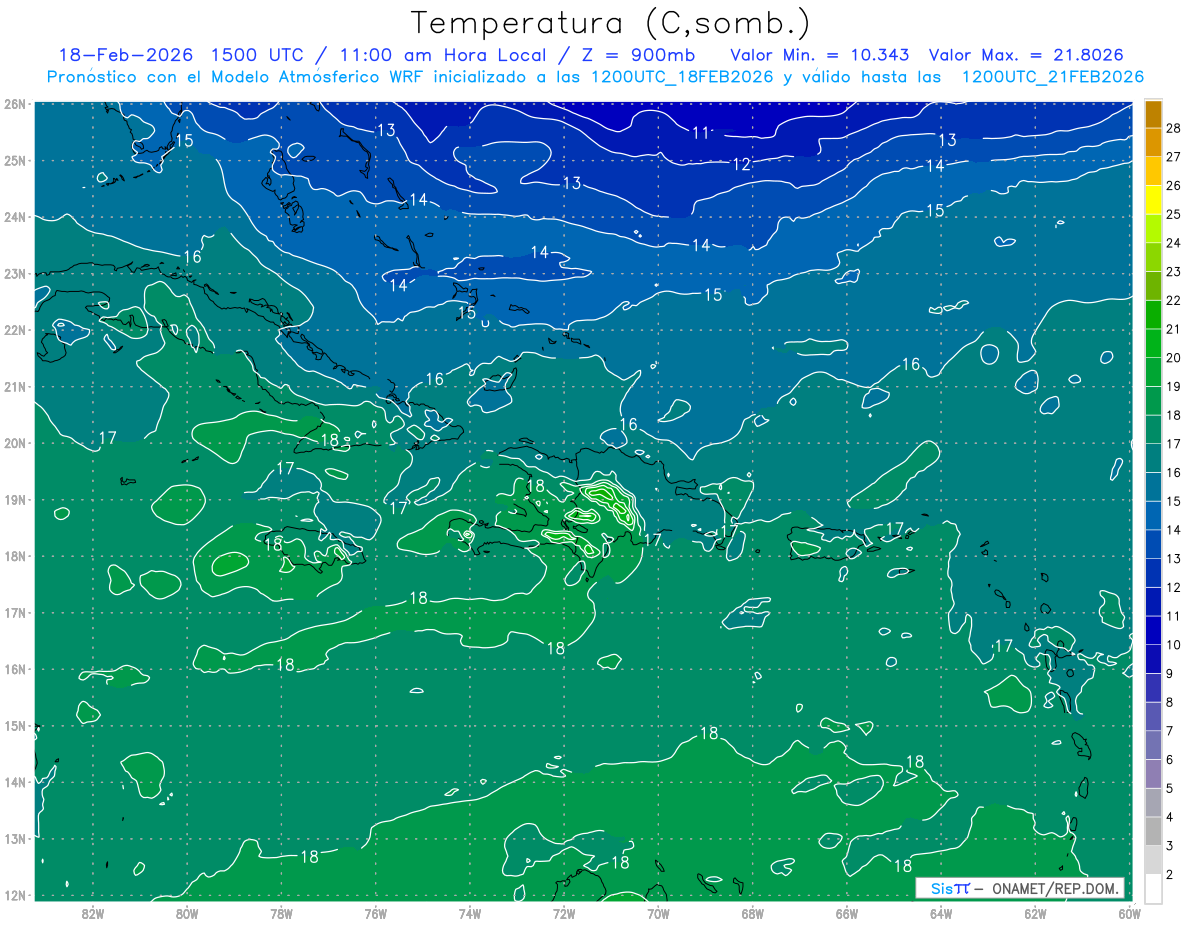This screenshot has height=927, width=1200.
Task: Click the '66W' longitude axis label
Action: (847, 913)
